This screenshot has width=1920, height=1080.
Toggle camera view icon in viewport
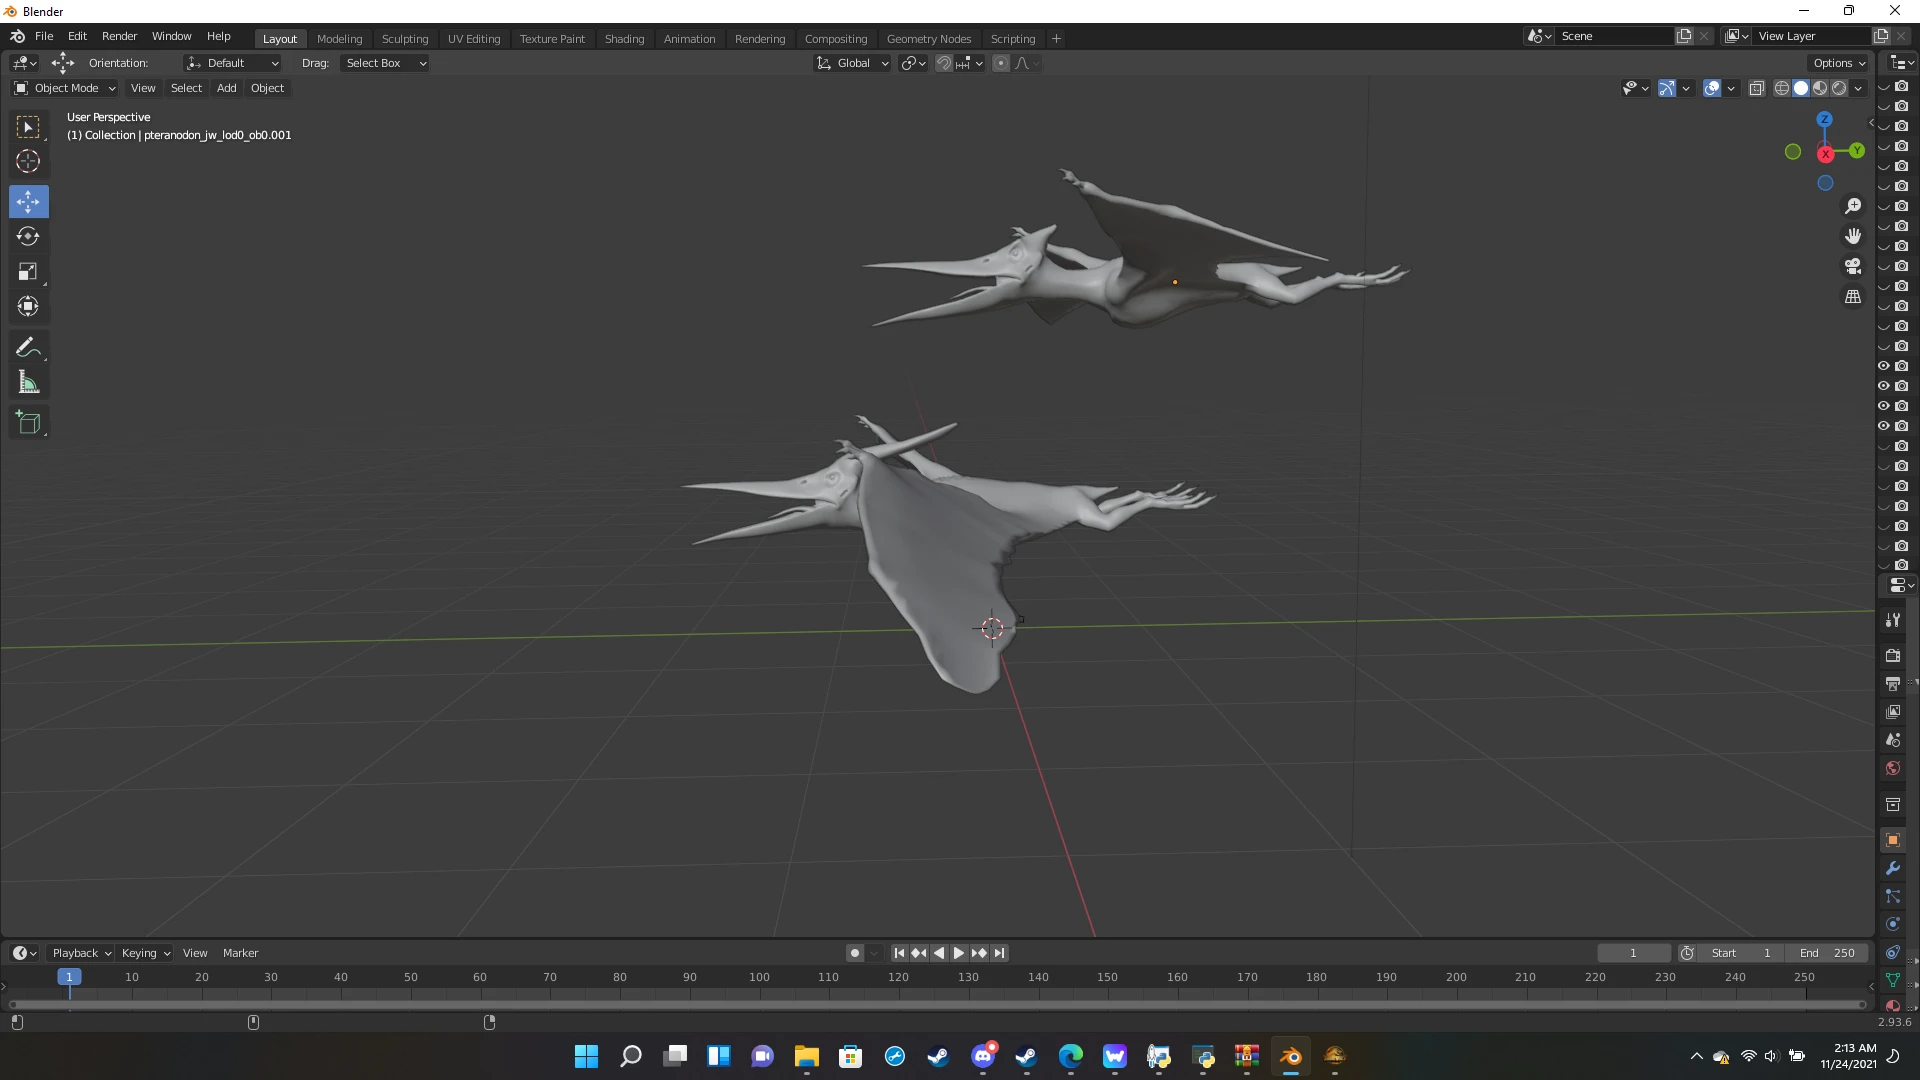pyautogui.click(x=1853, y=266)
